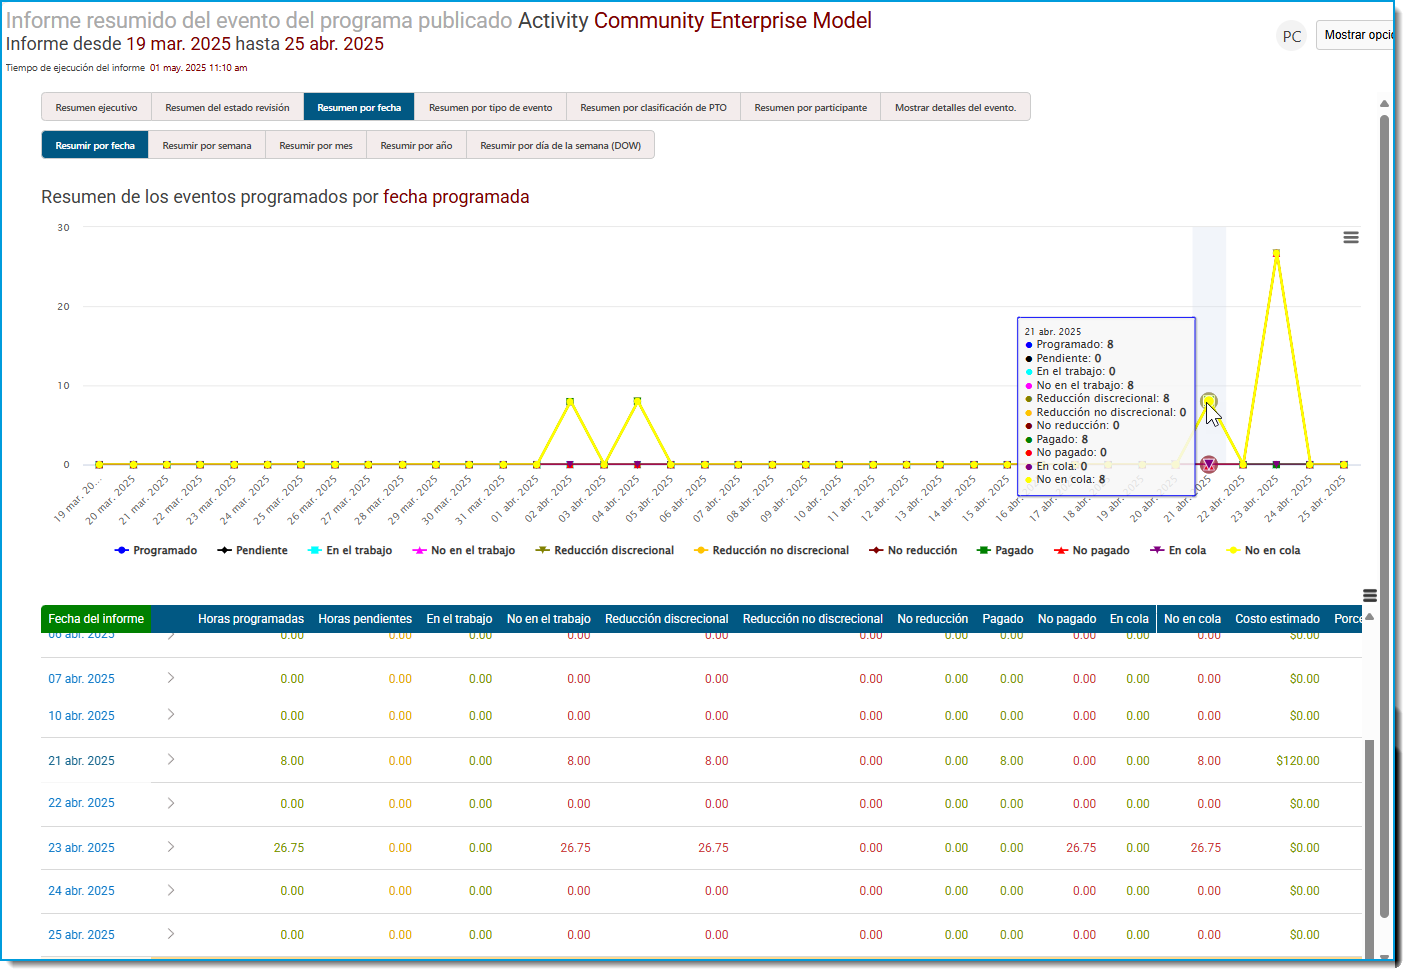Open Resumen por tipo de evento tab
Image resolution: width=1409 pixels, height=975 pixels.
click(x=490, y=107)
